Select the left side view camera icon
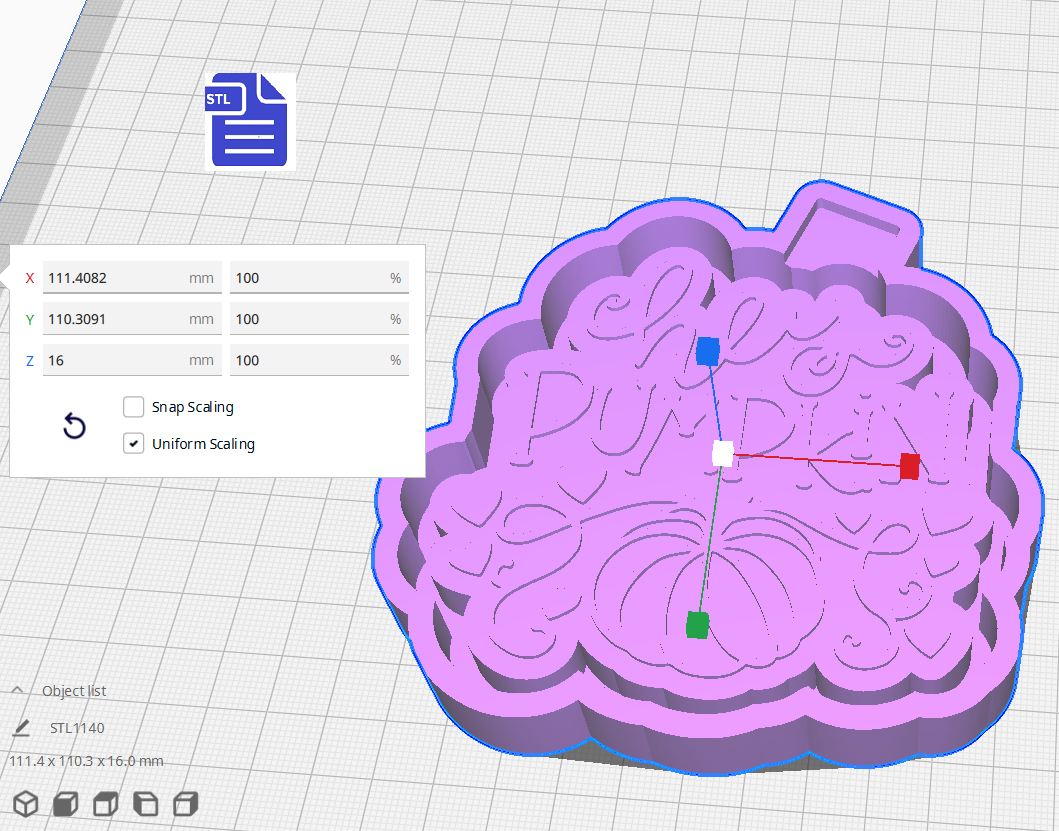The height and width of the screenshot is (831, 1059). coord(146,803)
